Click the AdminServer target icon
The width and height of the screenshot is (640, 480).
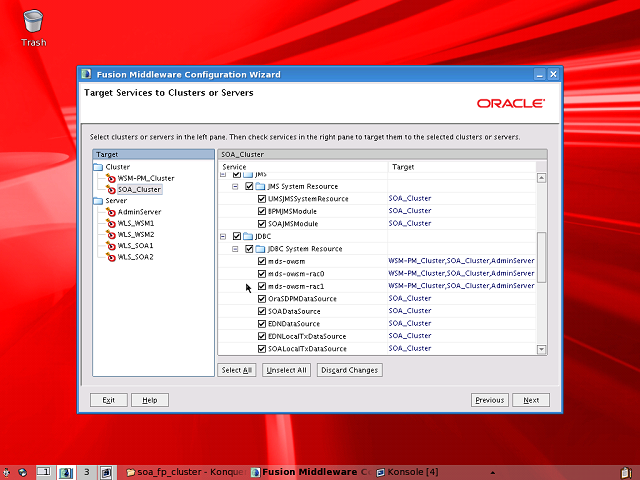click(111, 212)
